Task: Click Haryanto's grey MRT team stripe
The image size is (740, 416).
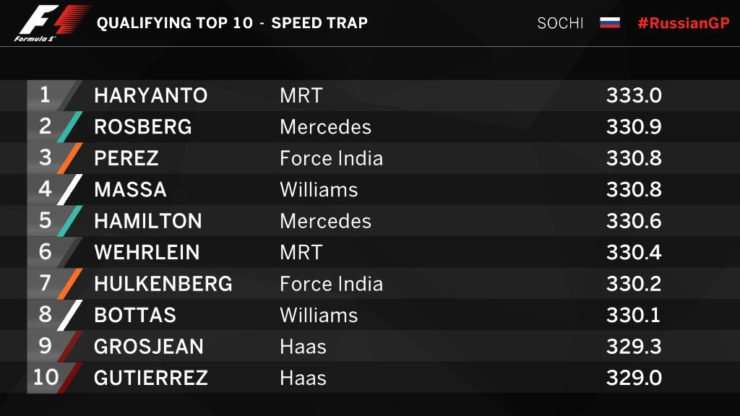Action: [70, 95]
